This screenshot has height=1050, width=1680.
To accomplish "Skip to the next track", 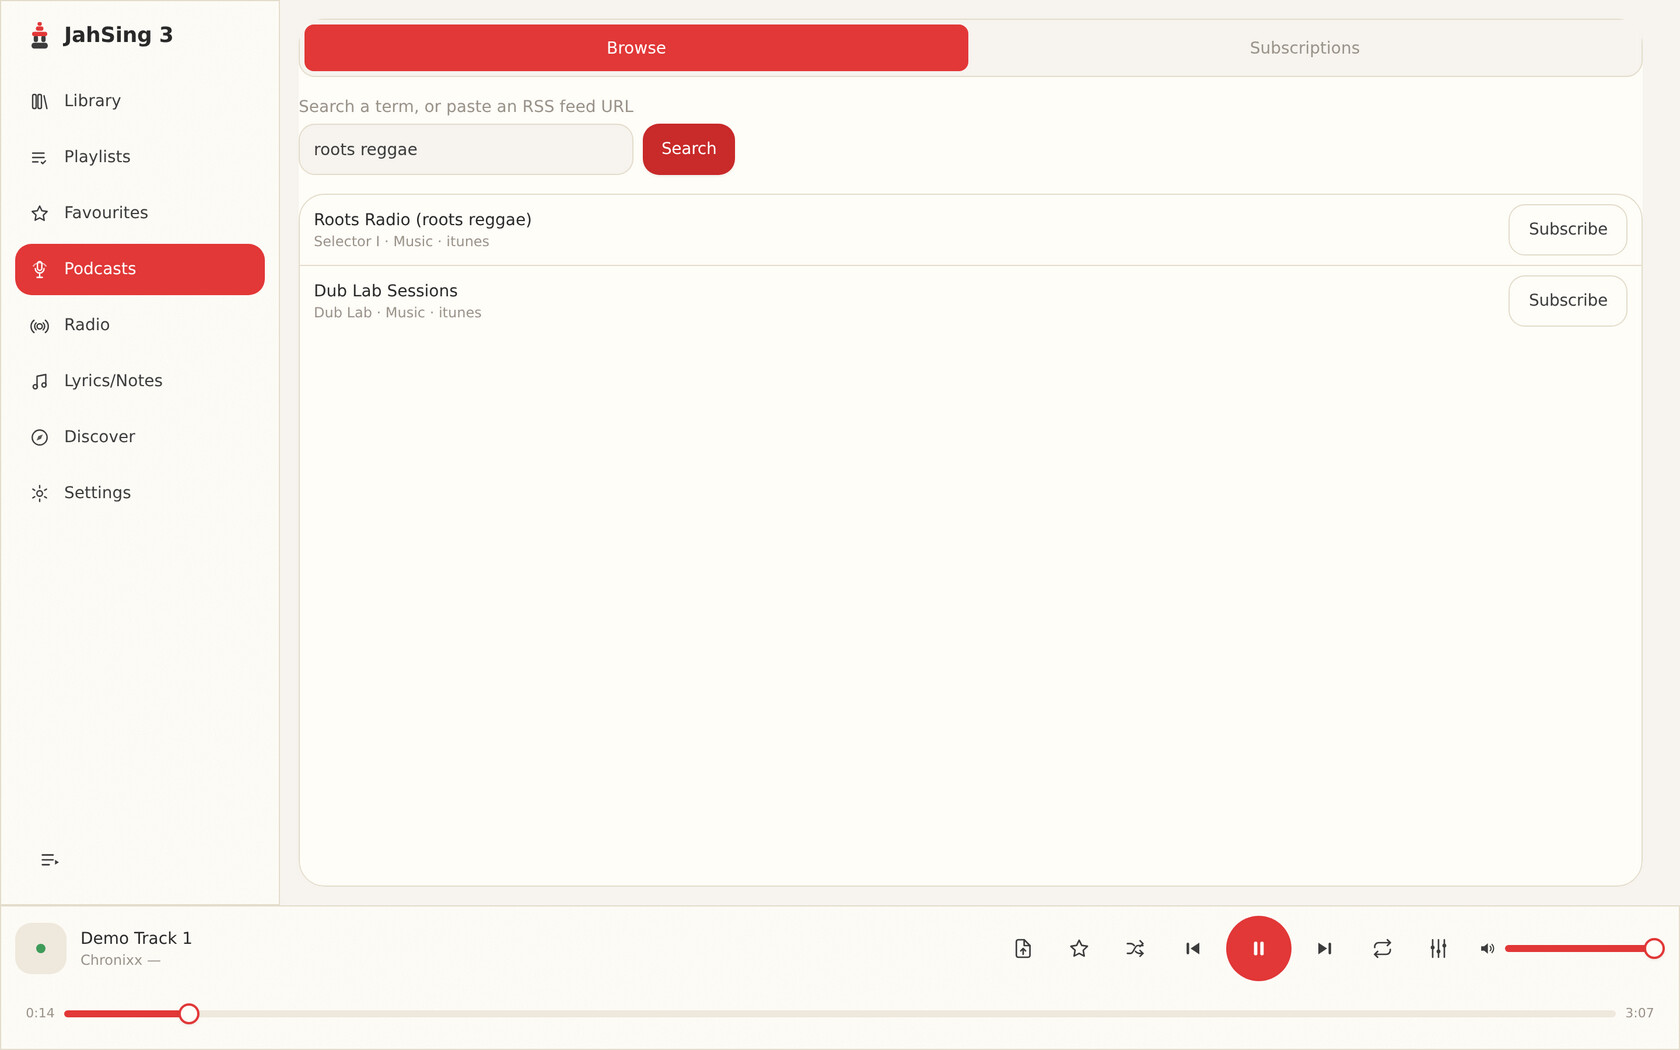I will point(1324,949).
